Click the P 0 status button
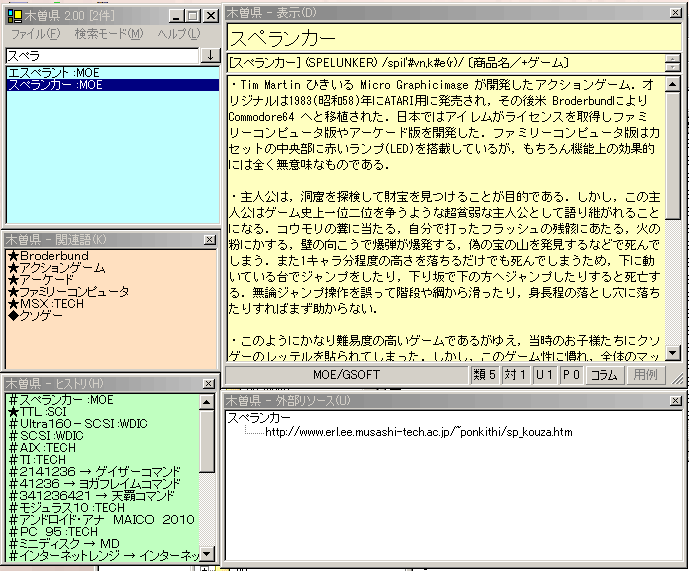This screenshot has height=571, width=689. [x=571, y=375]
